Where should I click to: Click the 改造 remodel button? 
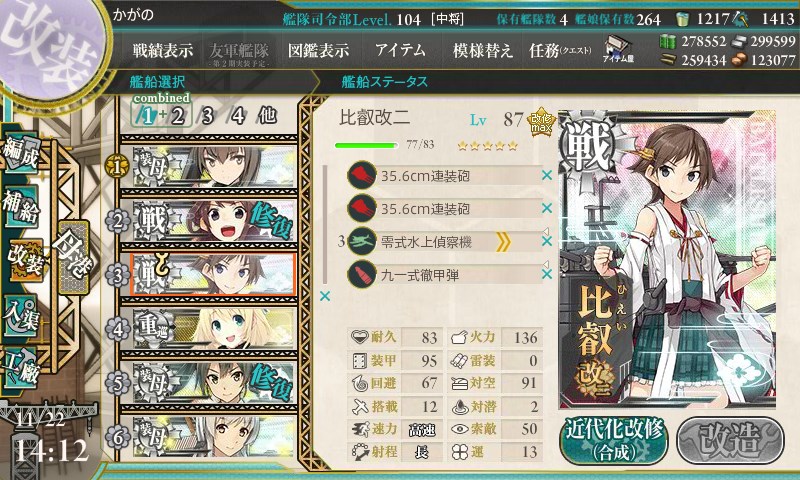pos(730,441)
